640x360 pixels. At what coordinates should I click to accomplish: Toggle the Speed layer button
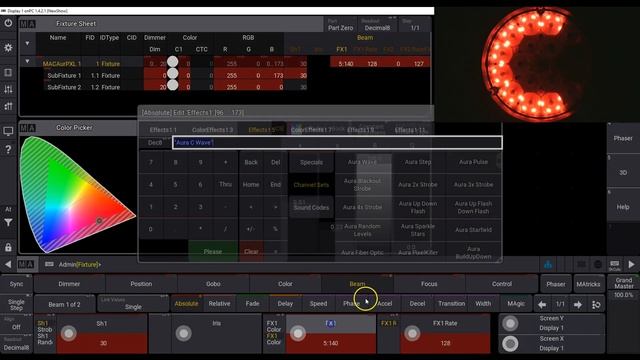318,304
